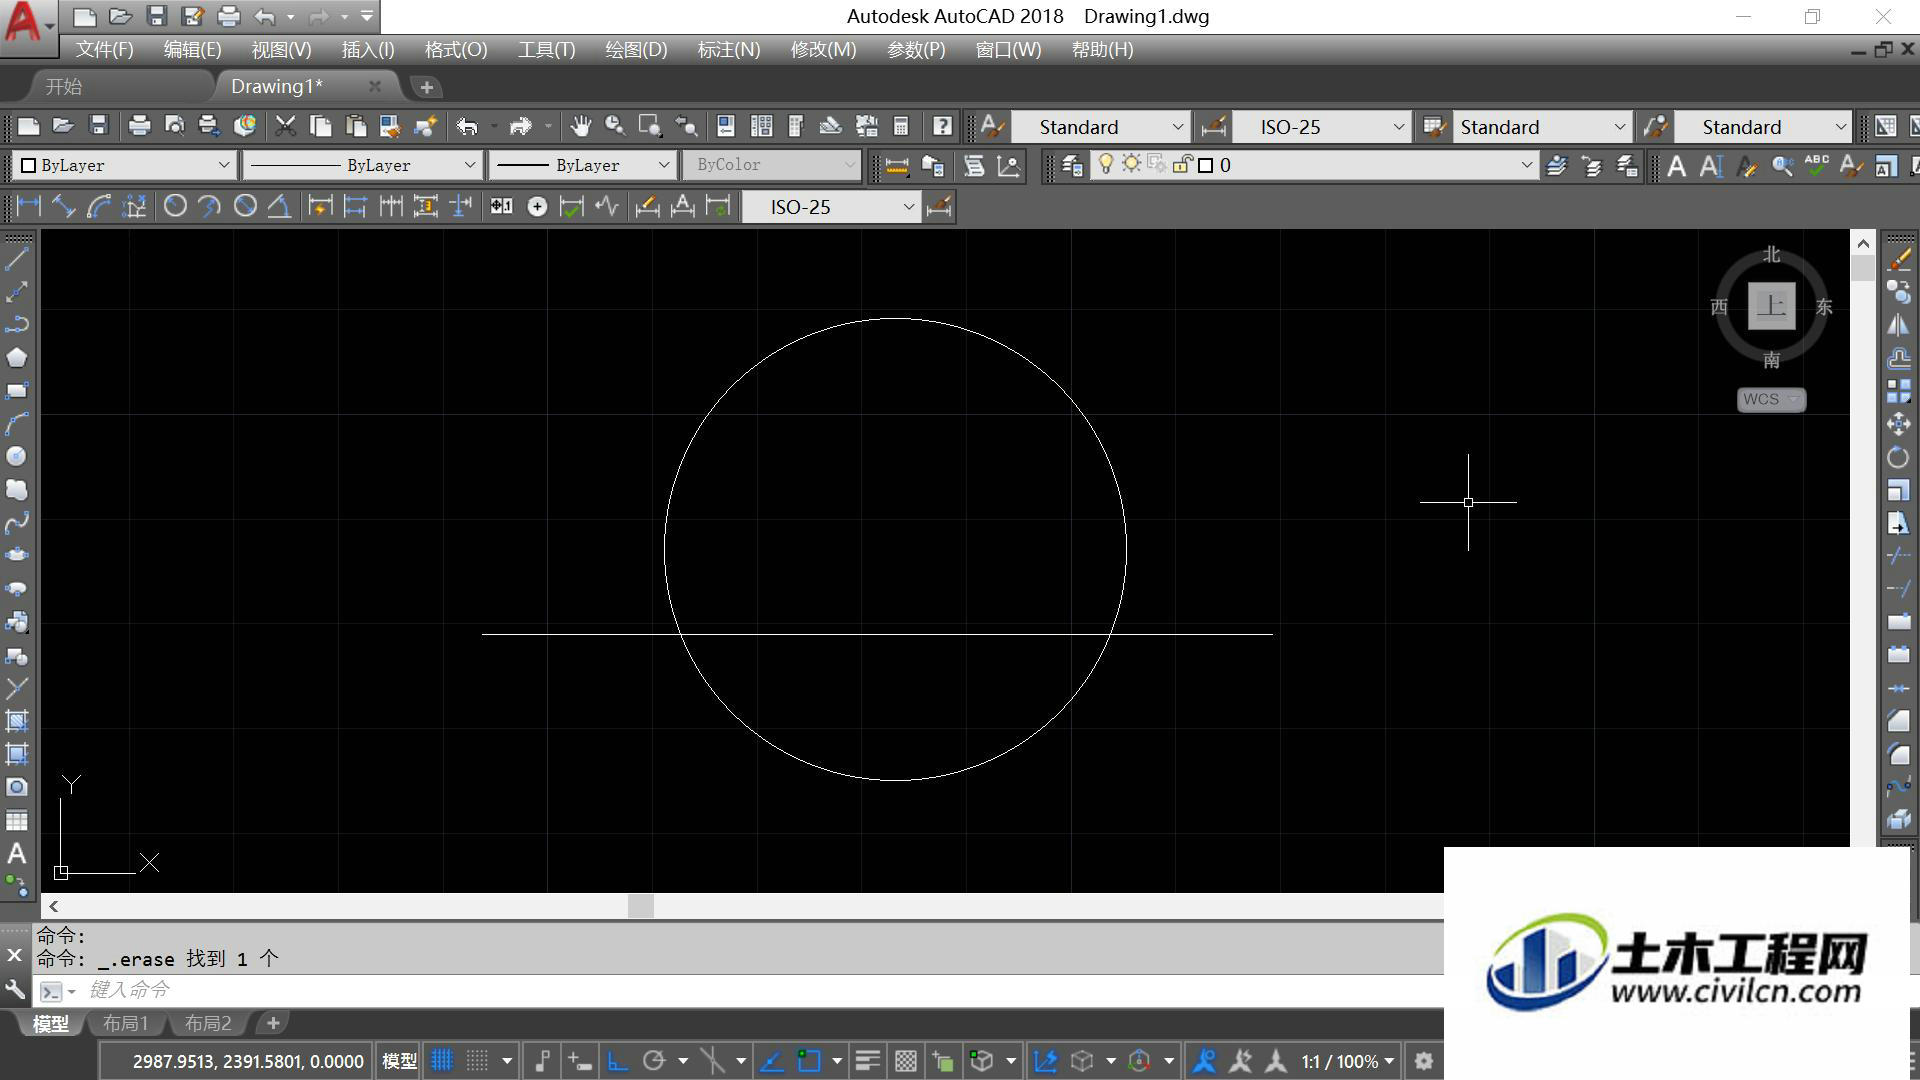Select the Arc draw tool
The width and height of the screenshot is (1920, 1080).
(17, 424)
